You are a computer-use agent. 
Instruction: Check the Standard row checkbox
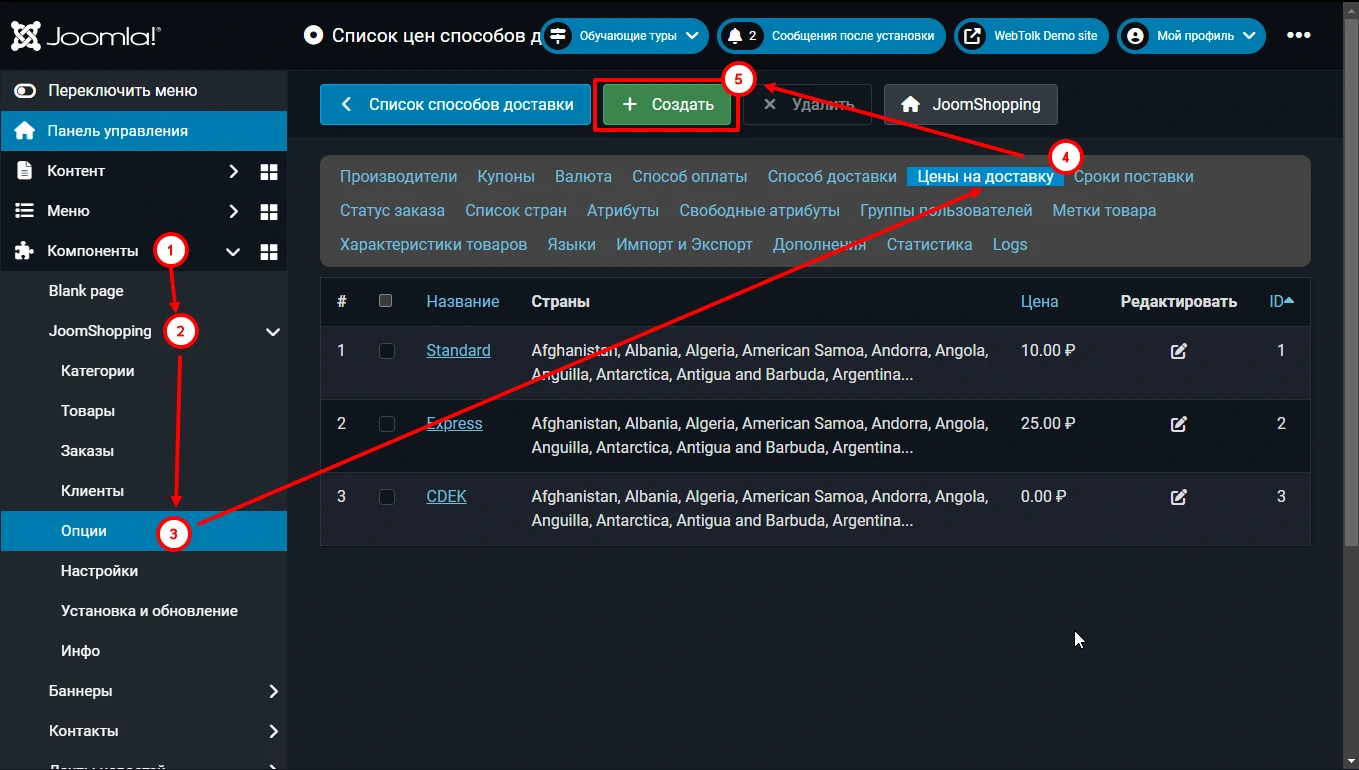coord(387,351)
